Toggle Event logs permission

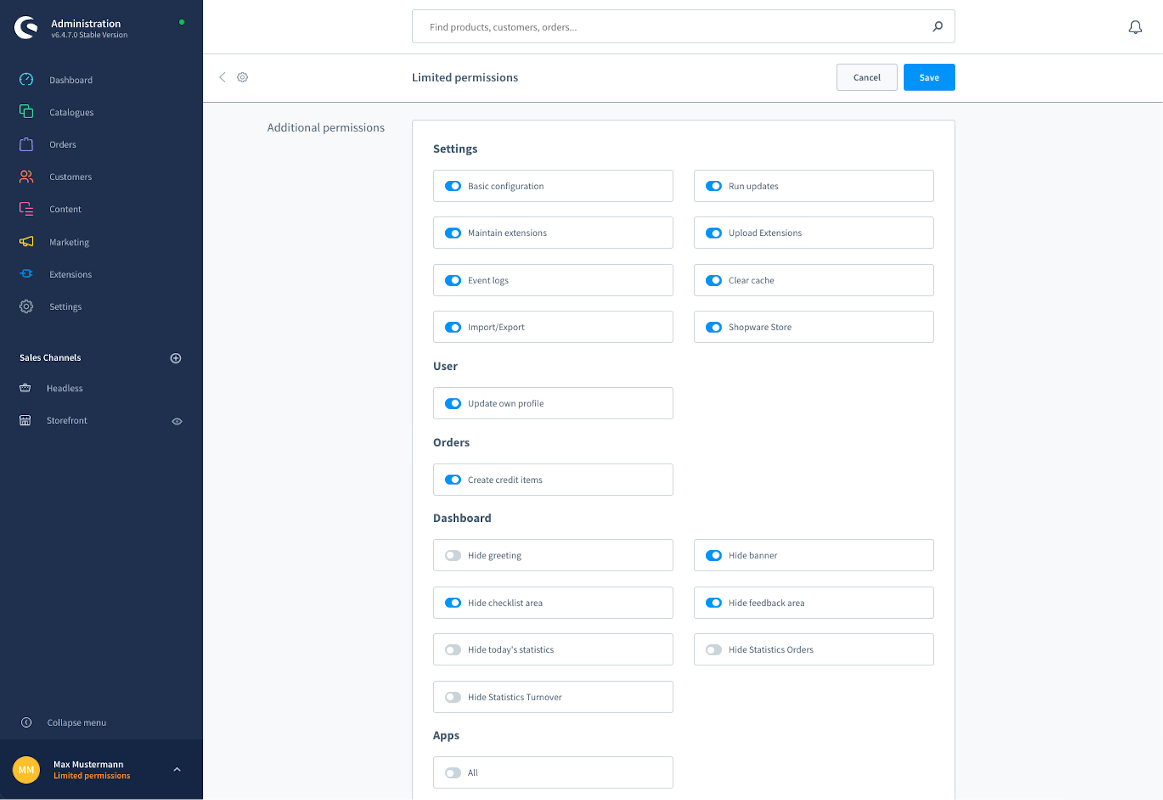click(452, 280)
